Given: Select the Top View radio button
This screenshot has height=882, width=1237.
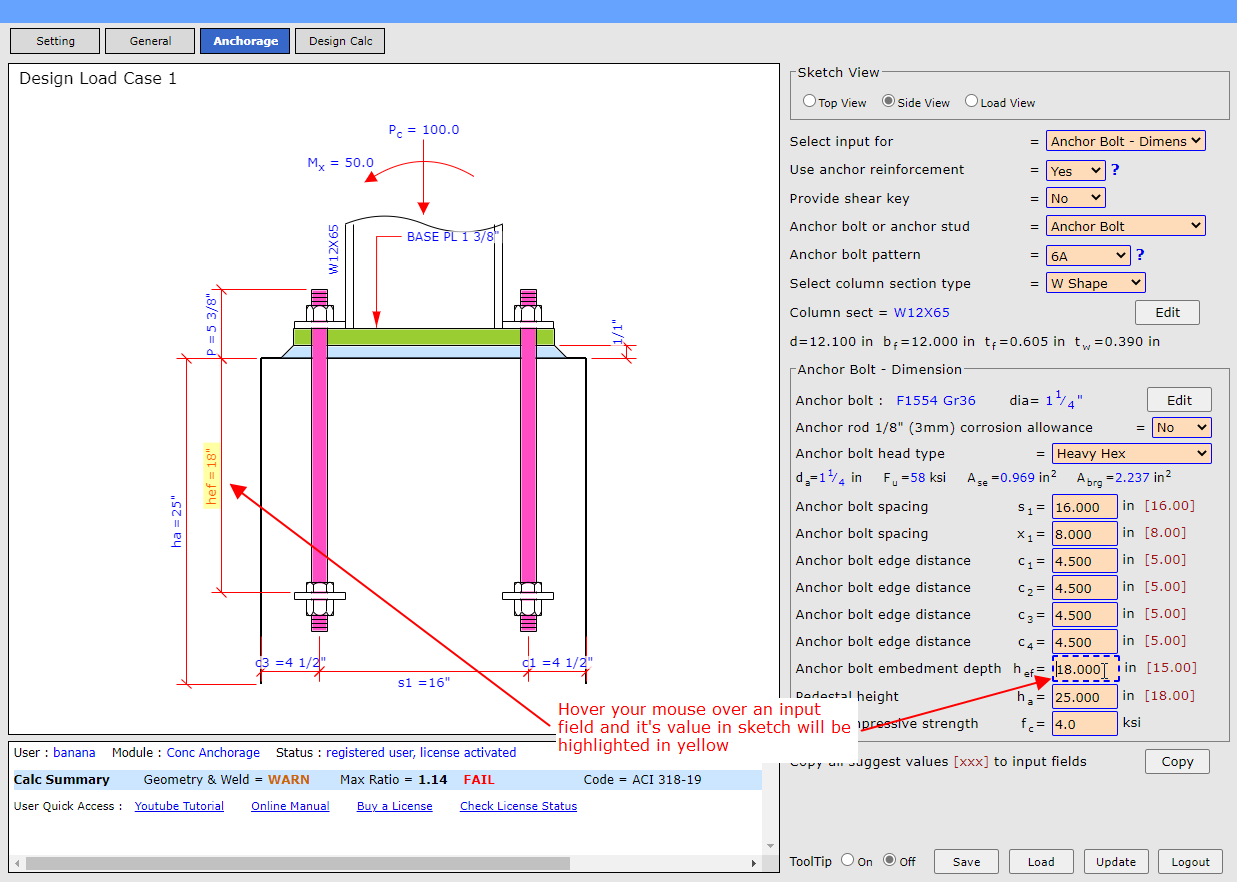Looking at the screenshot, I should [x=810, y=101].
